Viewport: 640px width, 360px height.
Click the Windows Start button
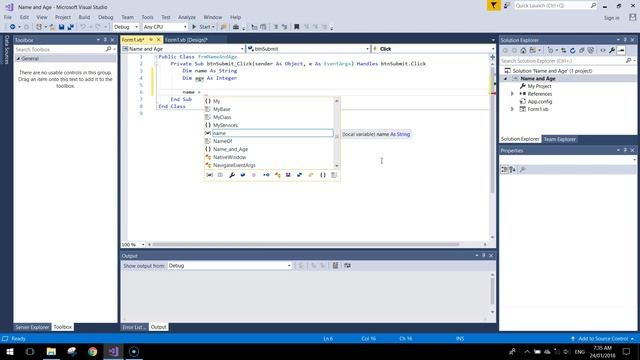tap(10, 351)
